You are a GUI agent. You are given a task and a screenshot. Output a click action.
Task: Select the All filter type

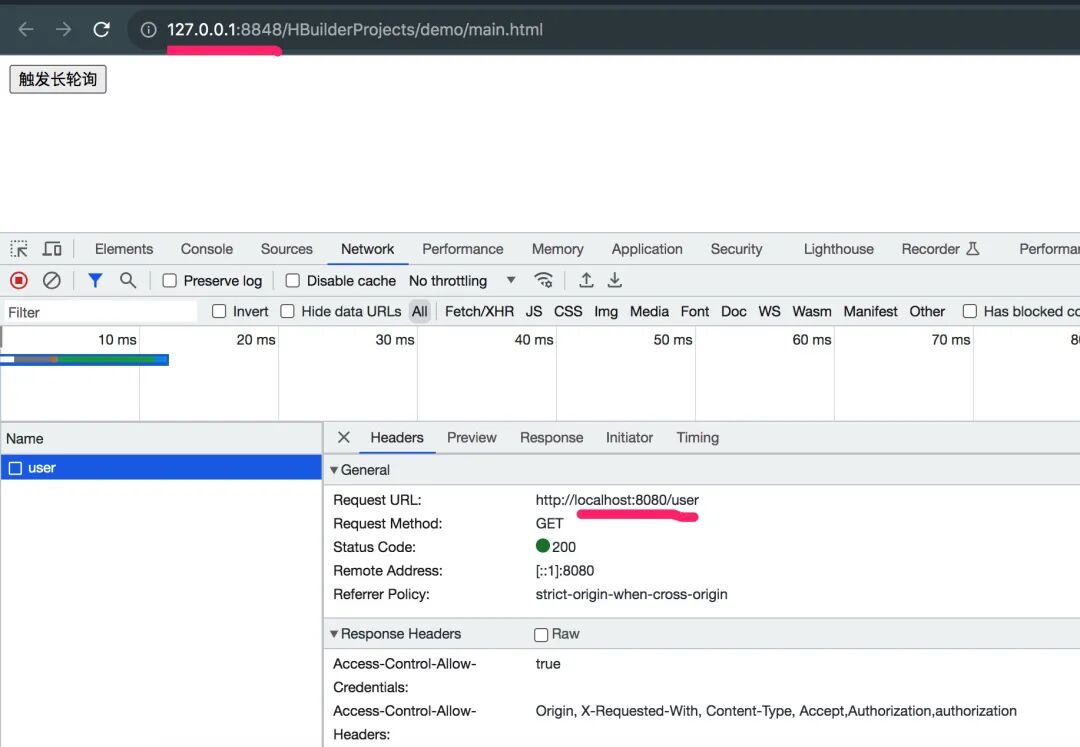[x=419, y=311]
